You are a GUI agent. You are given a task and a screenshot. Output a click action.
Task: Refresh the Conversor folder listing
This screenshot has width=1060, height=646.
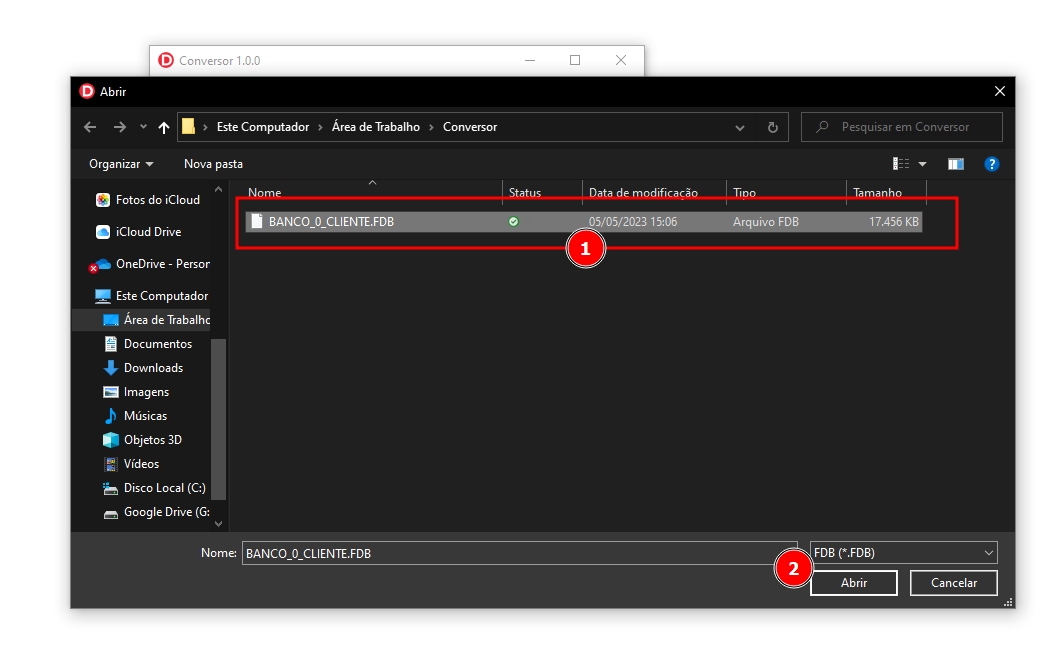click(772, 127)
